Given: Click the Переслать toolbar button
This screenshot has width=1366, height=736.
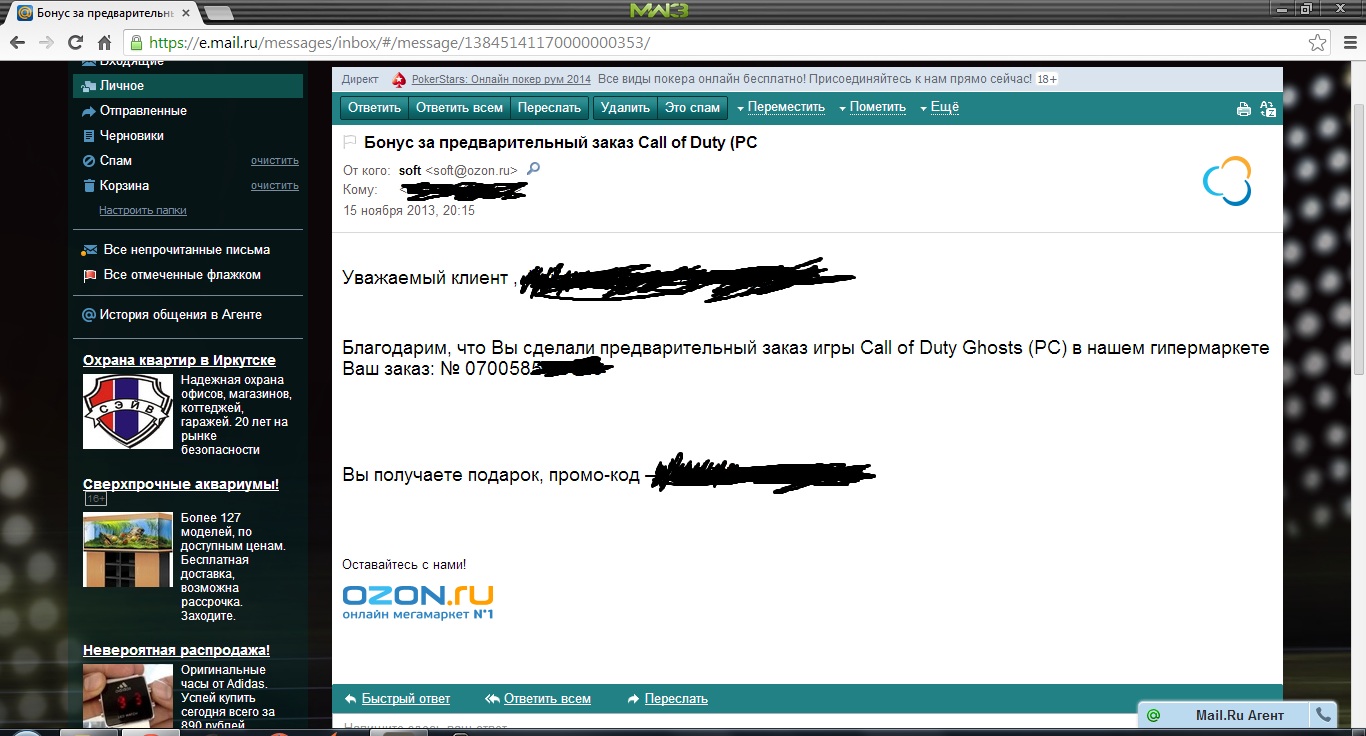Looking at the screenshot, I should coord(550,108).
